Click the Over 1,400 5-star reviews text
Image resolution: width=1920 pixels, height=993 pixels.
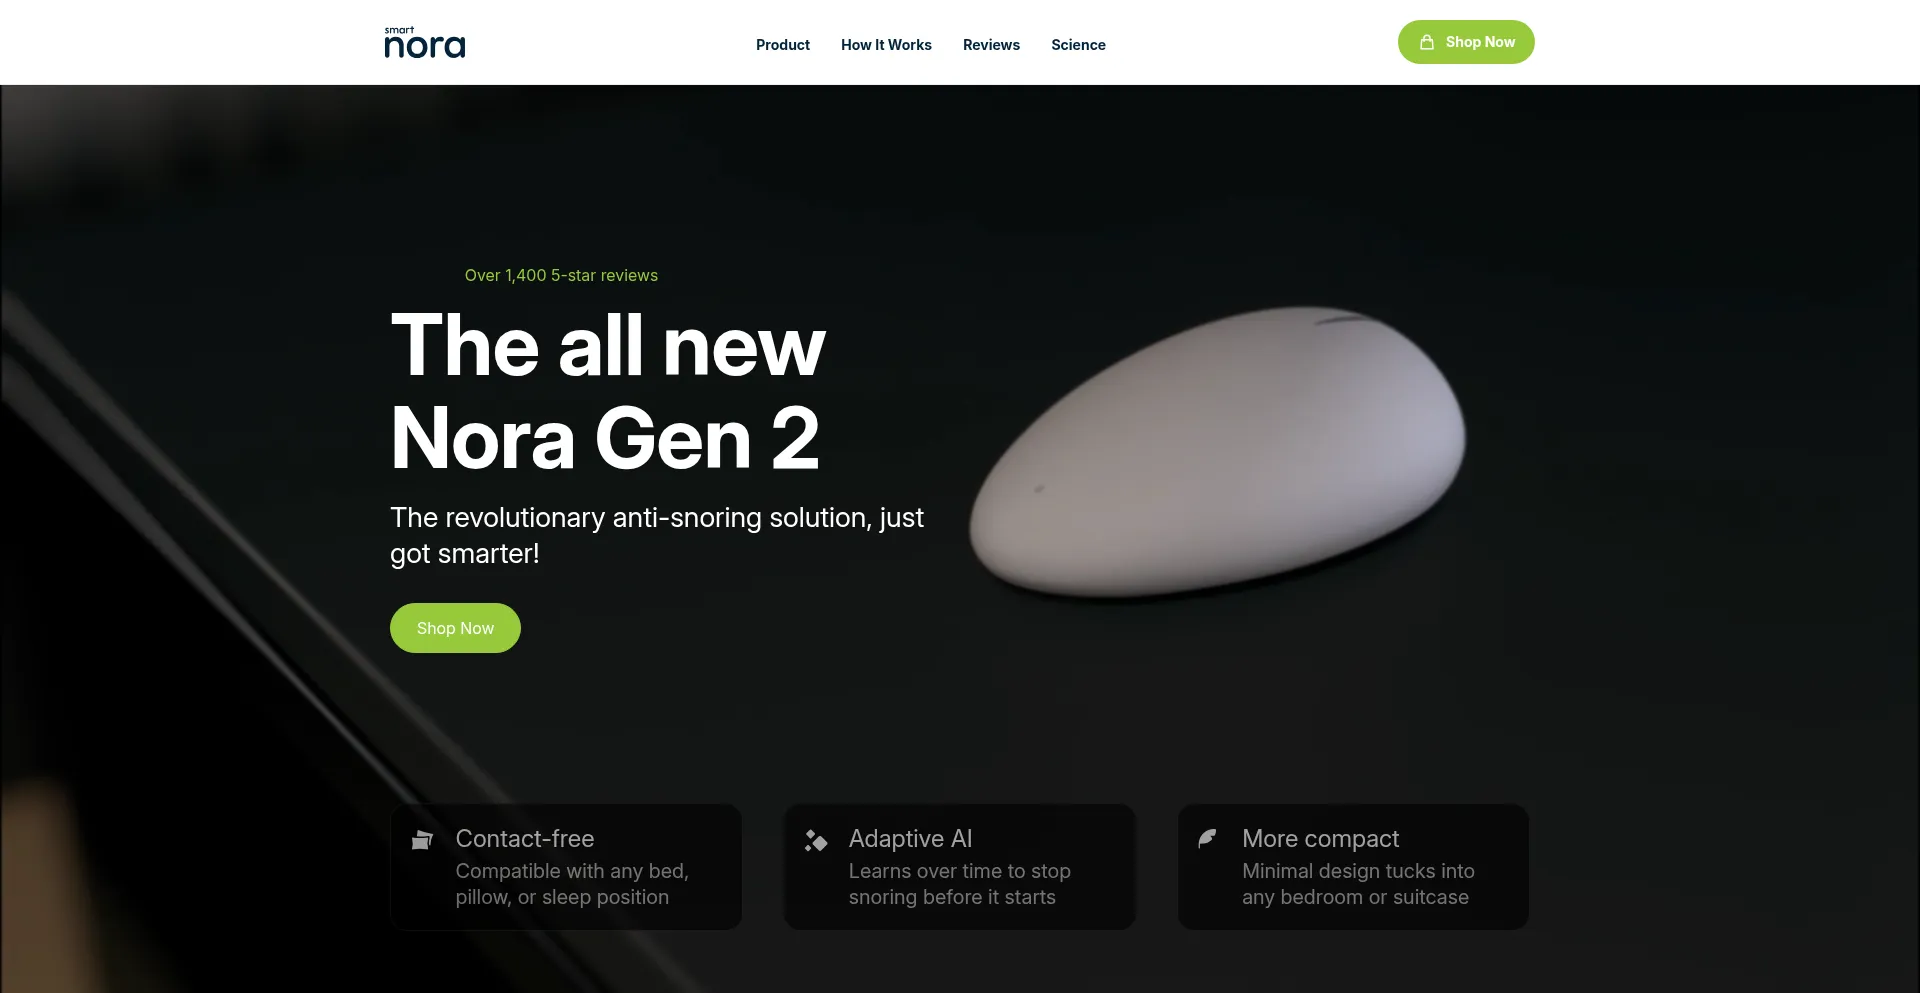click(x=561, y=275)
